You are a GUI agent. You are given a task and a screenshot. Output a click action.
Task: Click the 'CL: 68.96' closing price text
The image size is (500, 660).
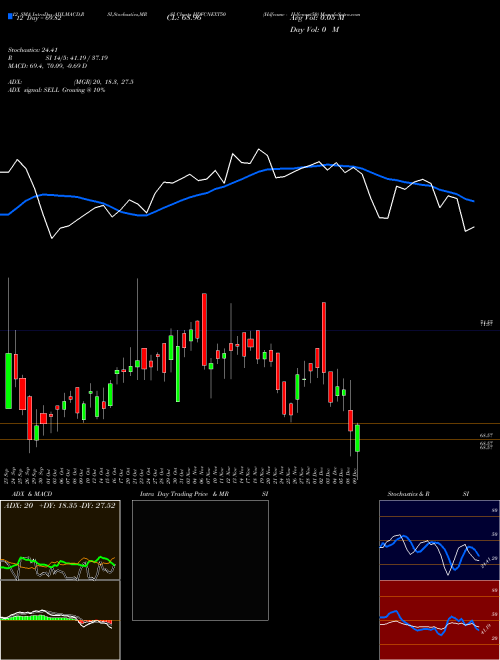(184, 18)
